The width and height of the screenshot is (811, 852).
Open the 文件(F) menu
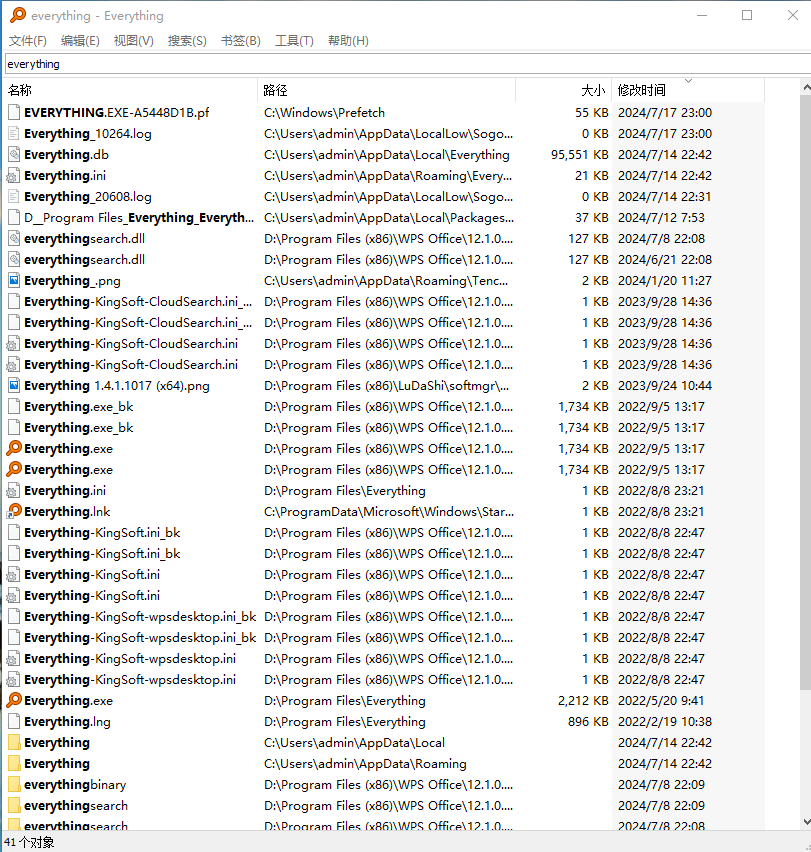pyautogui.click(x=28, y=41)
